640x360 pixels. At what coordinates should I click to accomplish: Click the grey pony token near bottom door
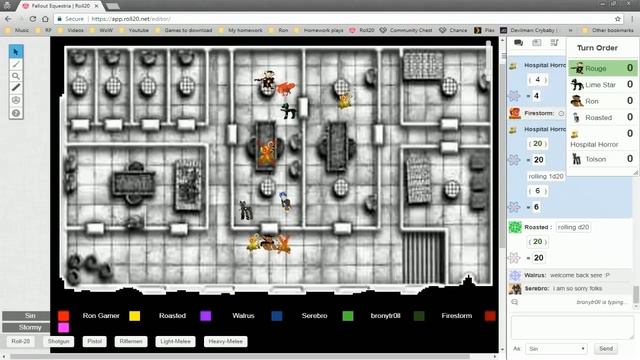[x=246, y=210]
